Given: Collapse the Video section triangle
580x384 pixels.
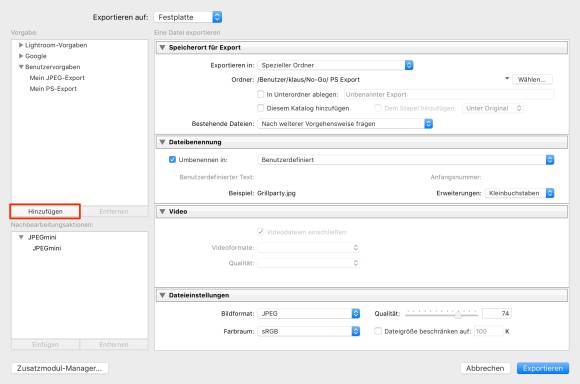Looking at the screenshot, I should 162,212.
